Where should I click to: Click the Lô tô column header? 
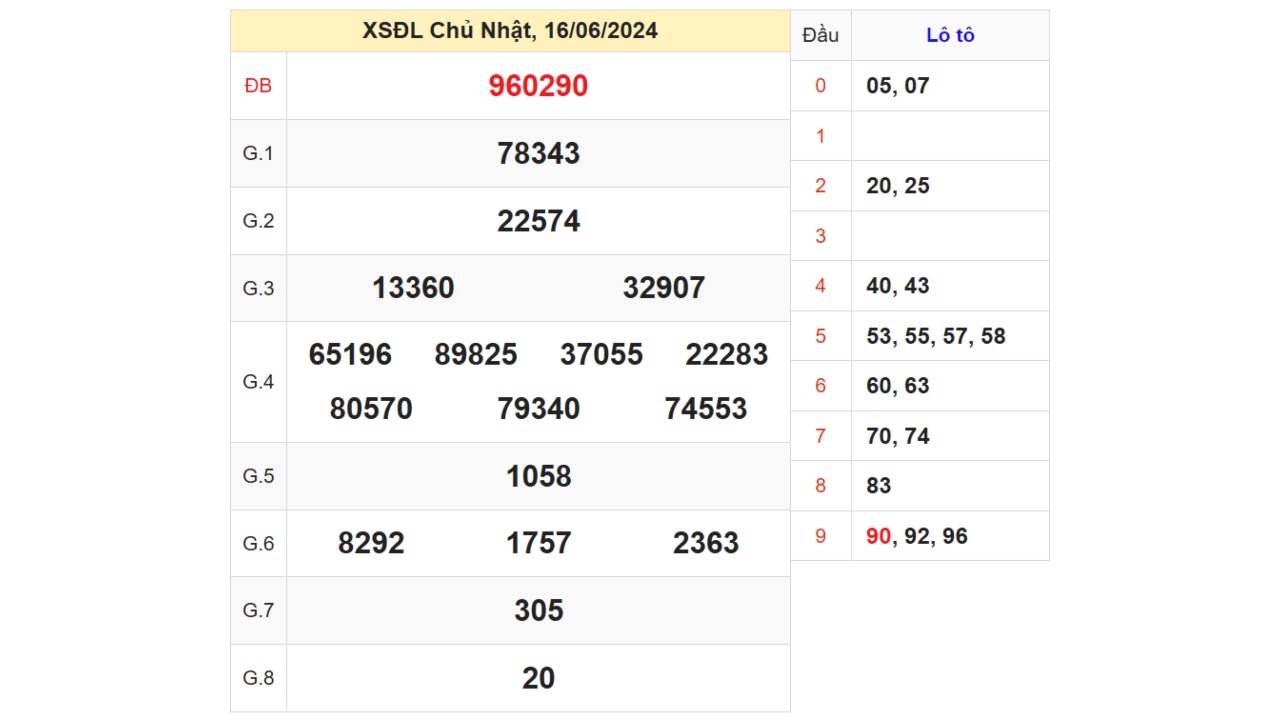coord(950,35)
